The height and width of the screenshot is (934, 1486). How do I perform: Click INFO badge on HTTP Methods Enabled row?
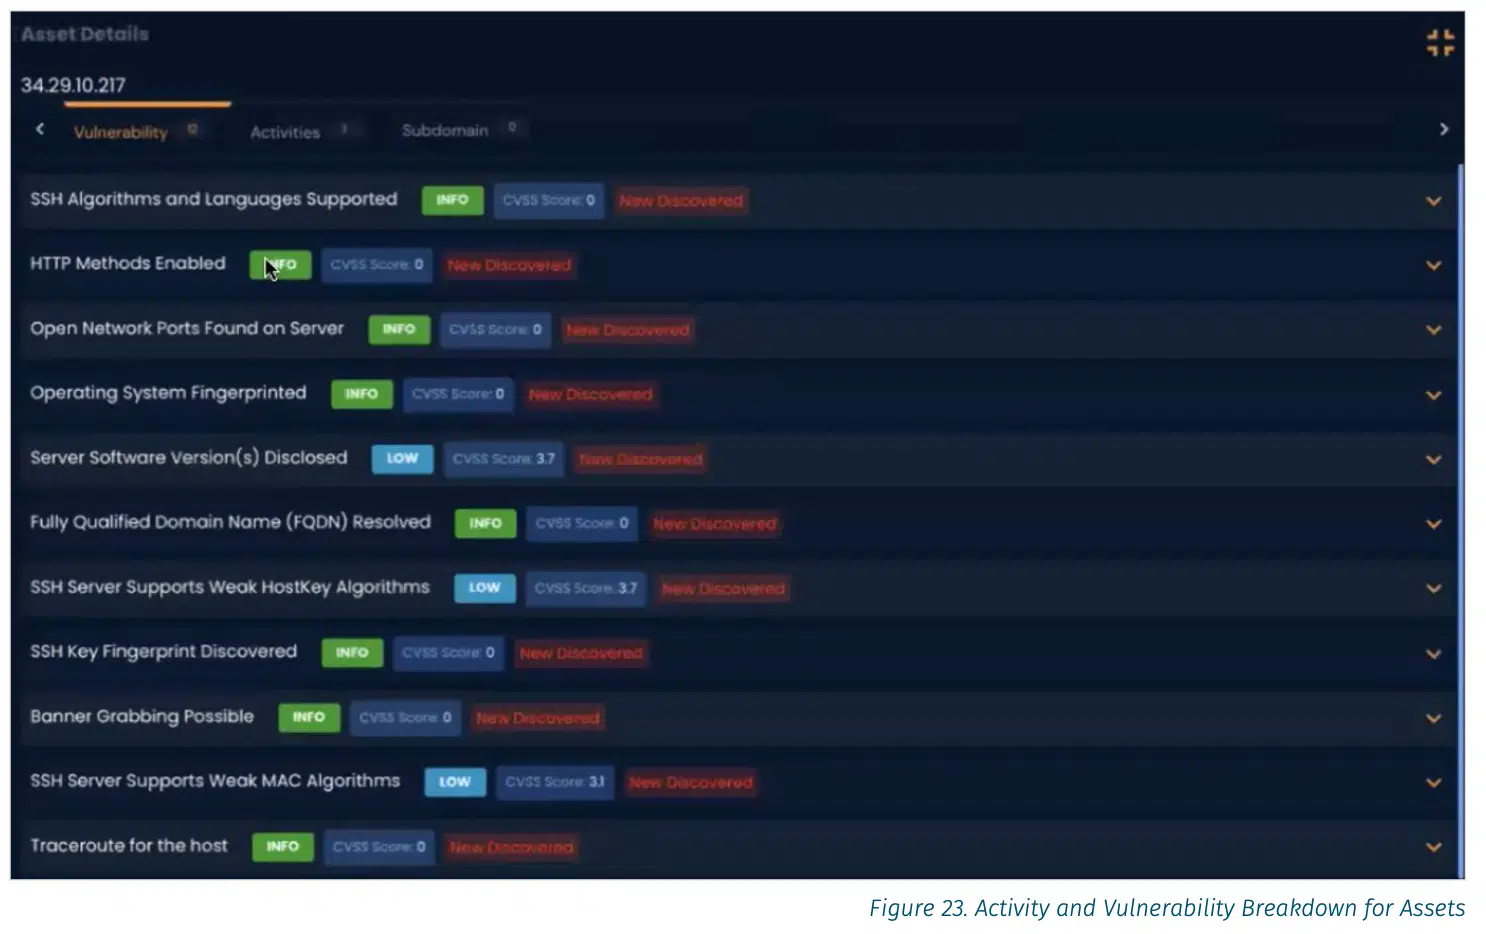tap(280, 265)
